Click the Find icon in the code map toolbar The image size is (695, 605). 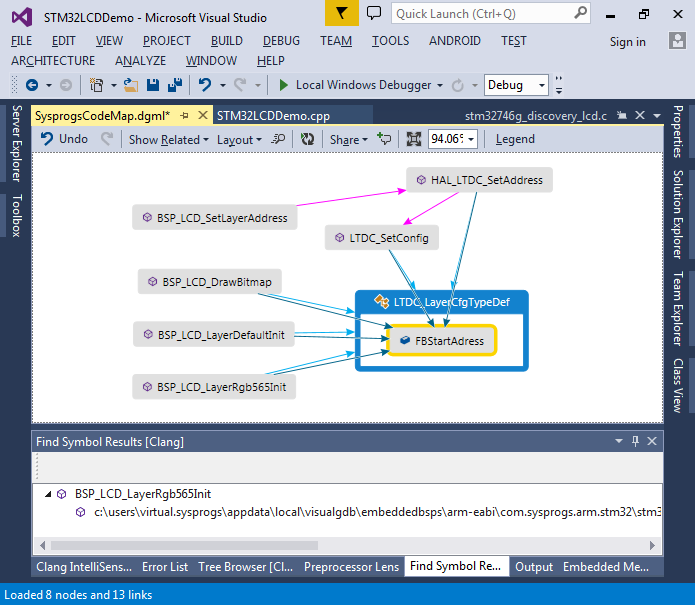click(278, 139)
